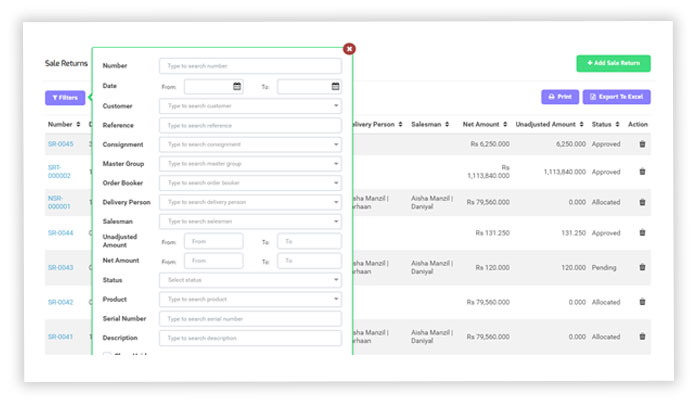Click trash icon for the Rs 1,113,840.000 row

click(x=642, y=172)
